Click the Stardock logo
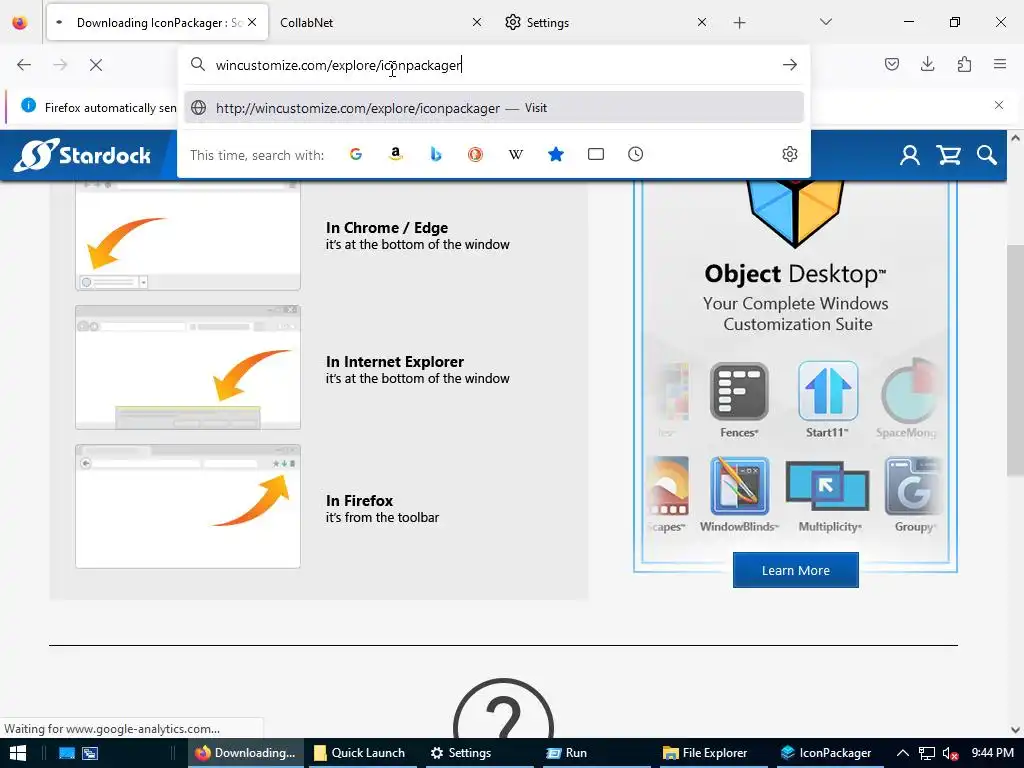 [82, 155]
